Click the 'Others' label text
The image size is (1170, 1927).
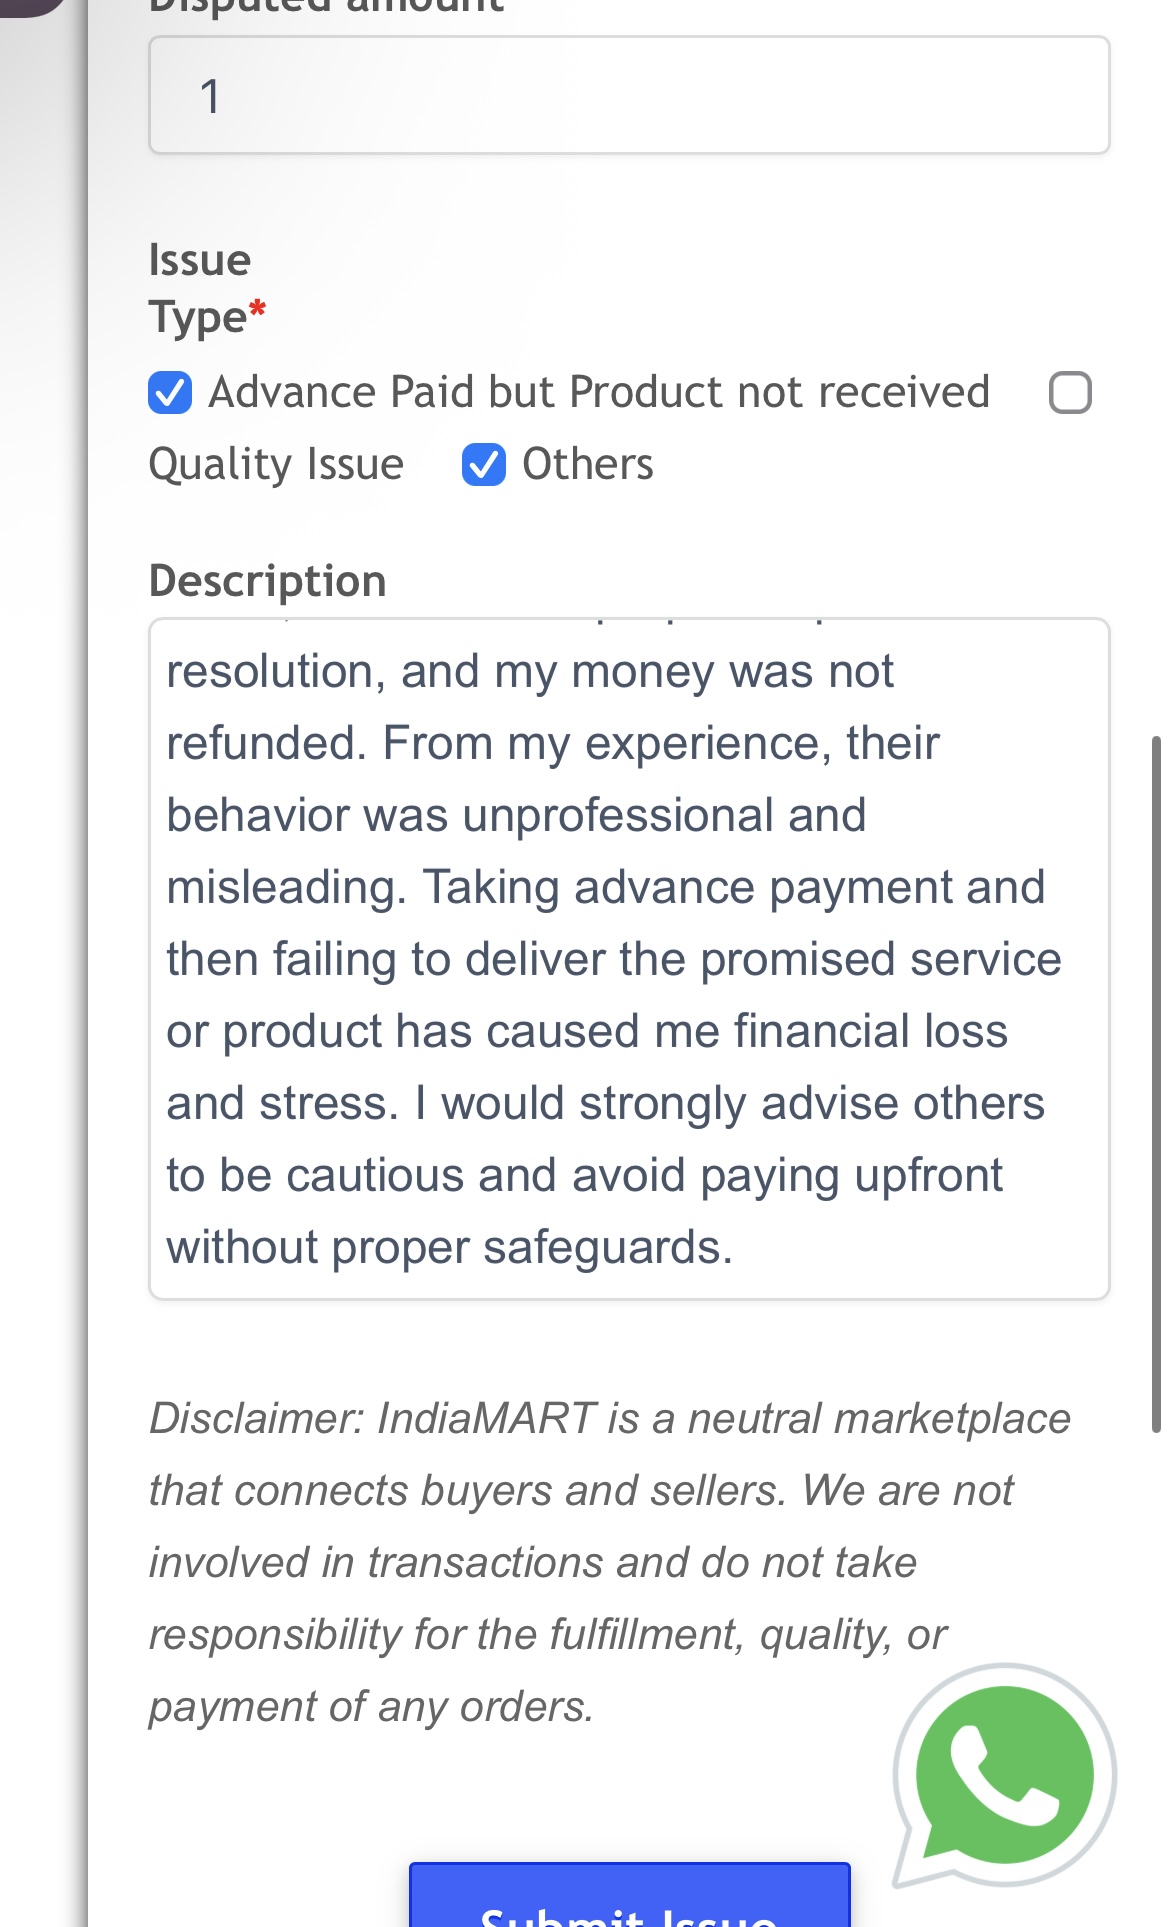(588, 464)
